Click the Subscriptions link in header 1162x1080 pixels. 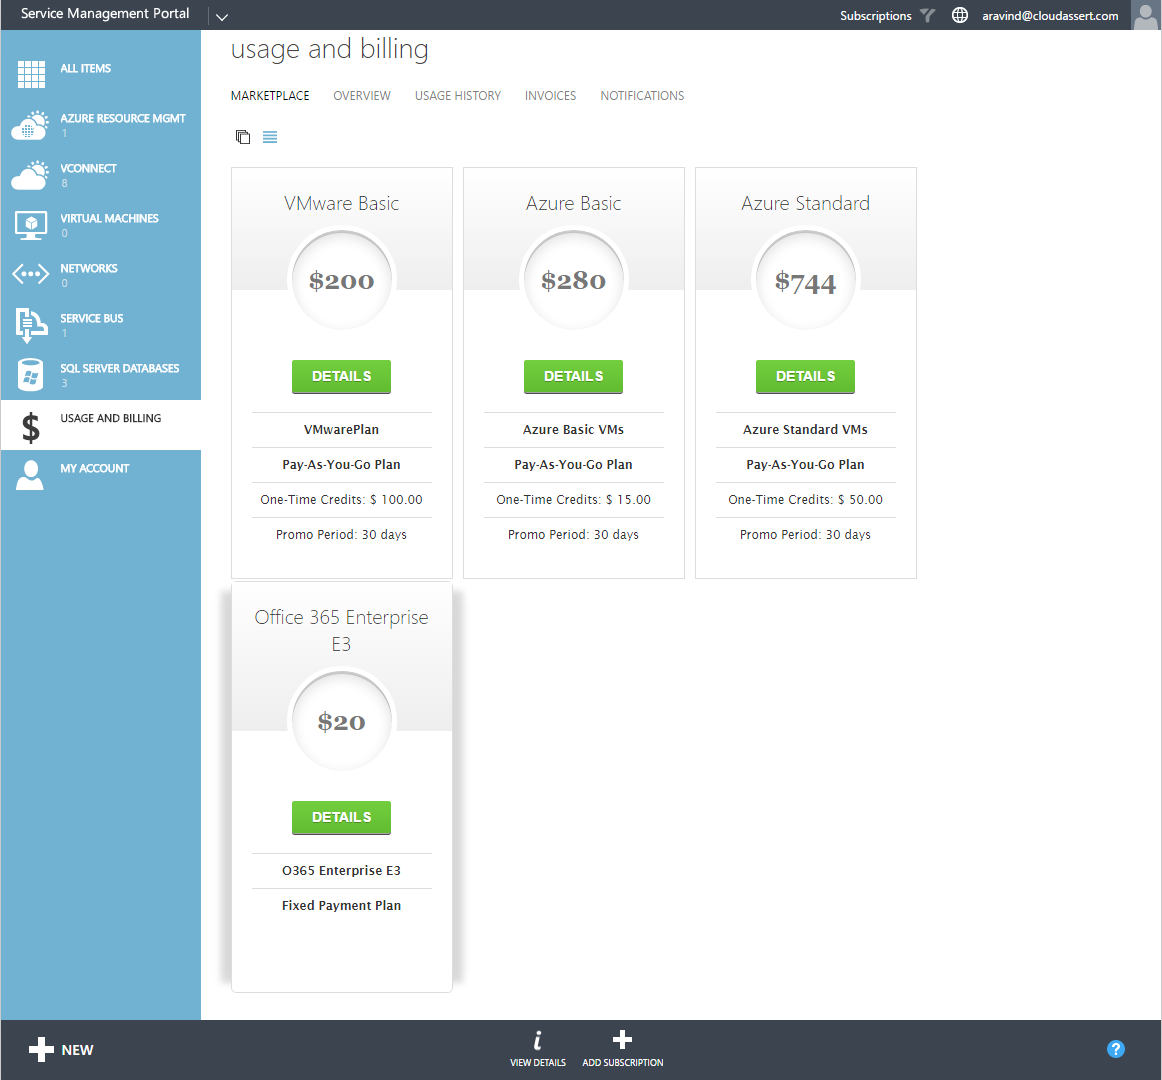pyautogui.click(x=876, y=16)
